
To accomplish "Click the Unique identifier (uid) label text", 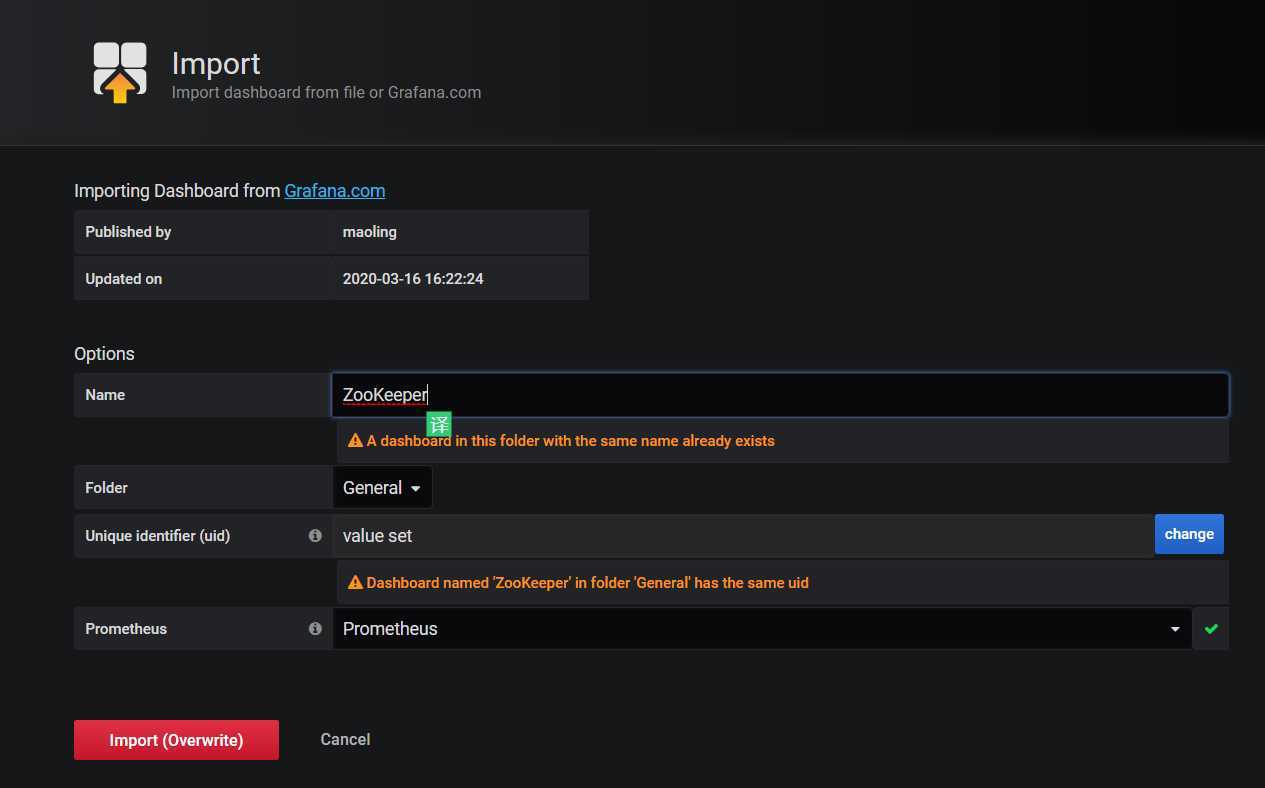I will (157, 536).
